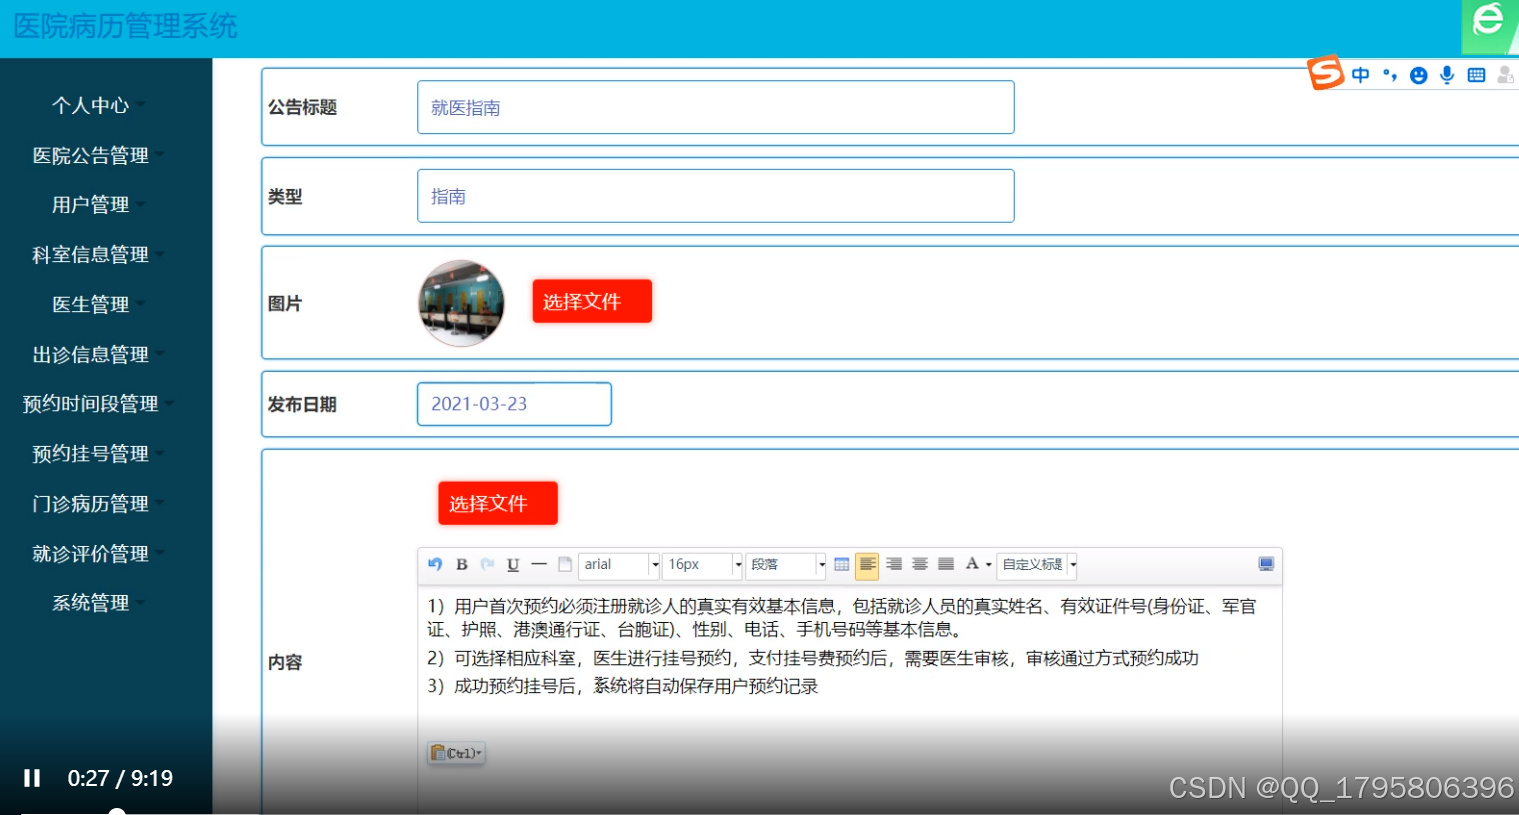Toggle fullscreen mode of the editor
This screenshot has height=815, width=1519.
(x=1266, y=564)
